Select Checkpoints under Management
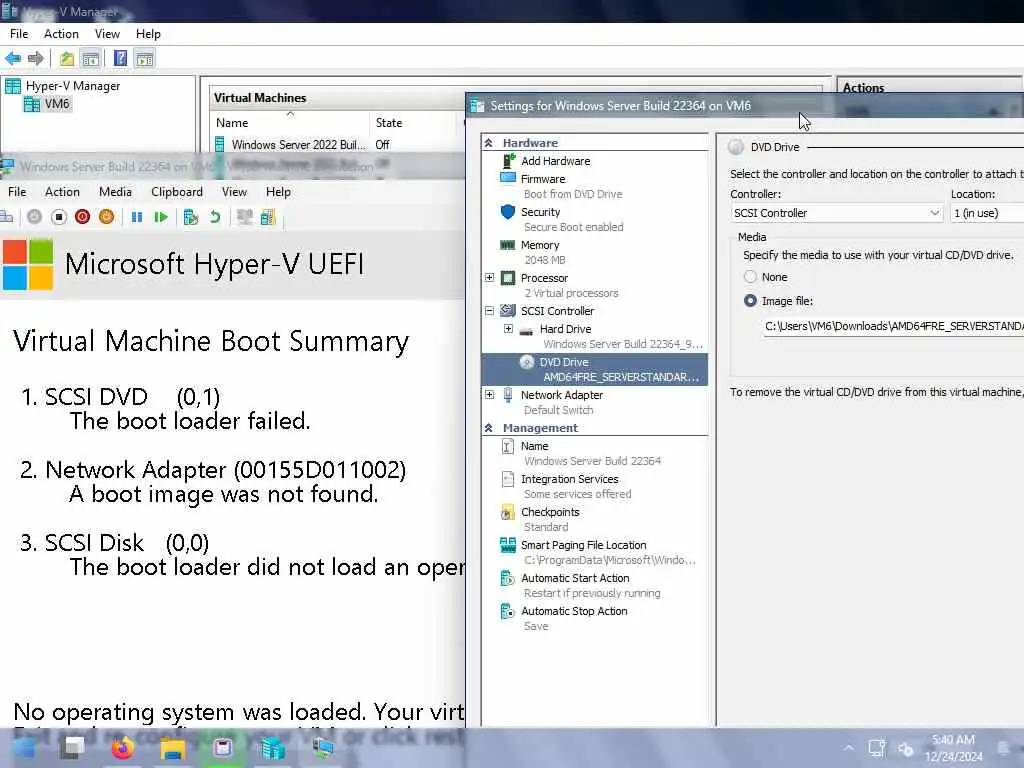 tap(550, 512)
